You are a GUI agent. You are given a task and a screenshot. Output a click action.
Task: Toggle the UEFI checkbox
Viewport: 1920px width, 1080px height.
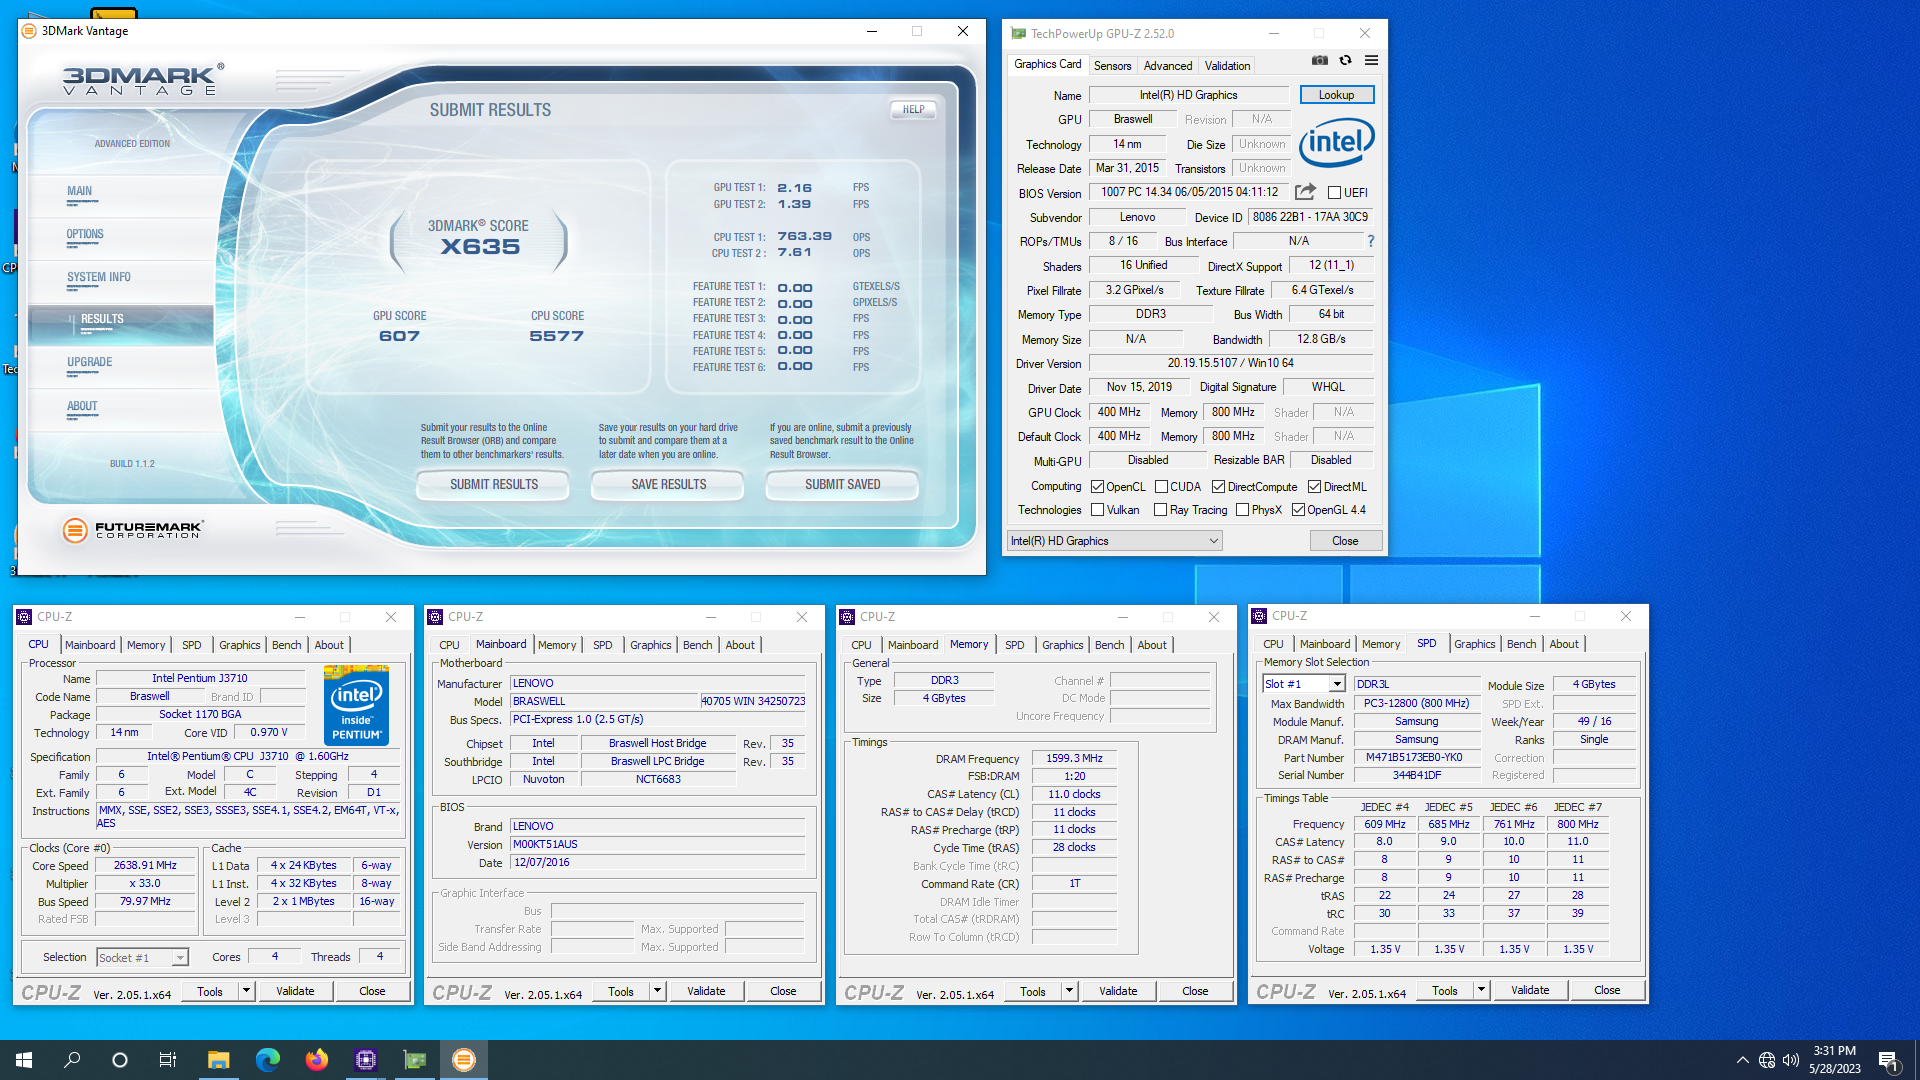pos(1334,193)
